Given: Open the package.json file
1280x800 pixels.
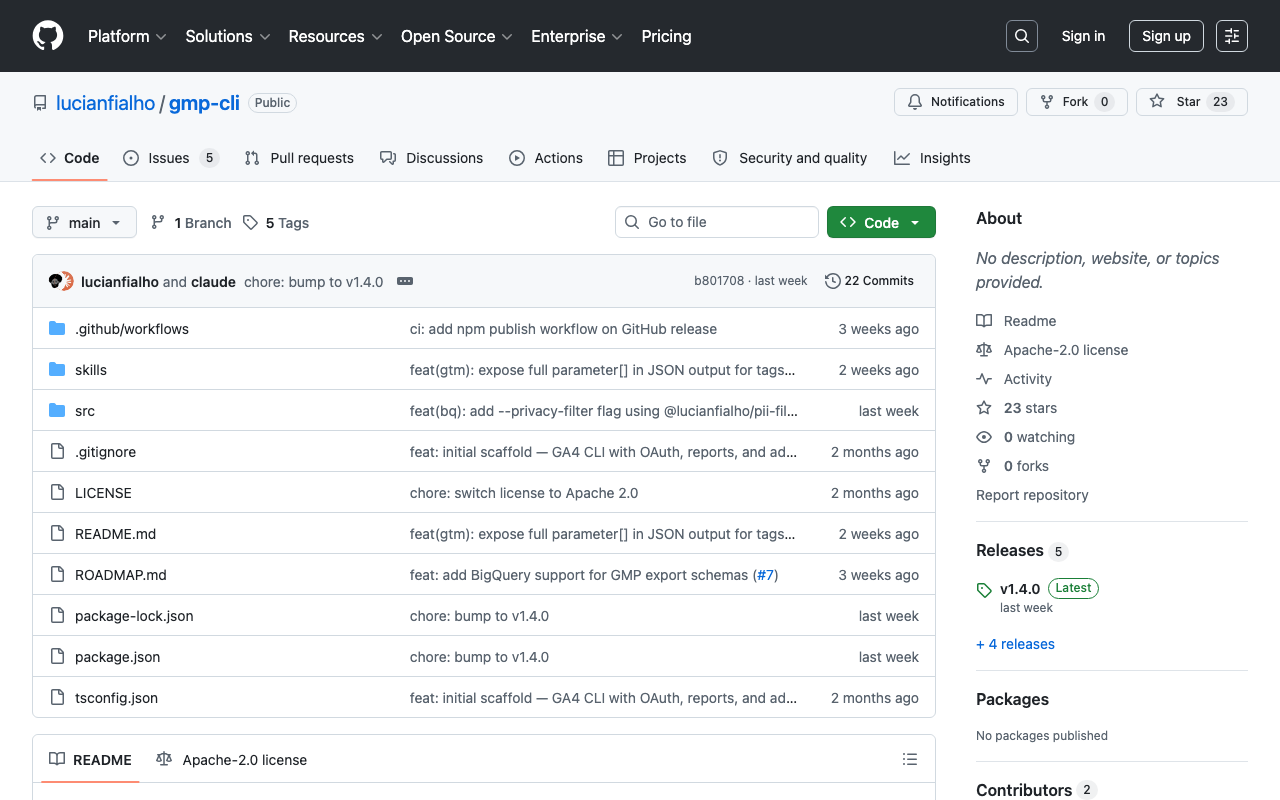Looking at the screenshot, I should (x=117, y=657).
